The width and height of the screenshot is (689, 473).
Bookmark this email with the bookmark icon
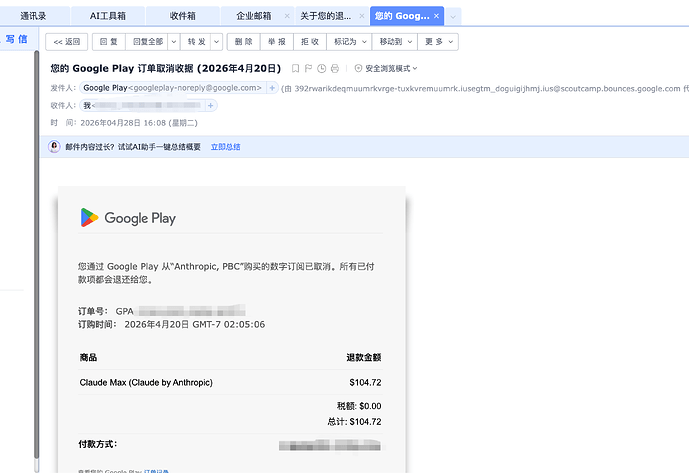(295, 69)
